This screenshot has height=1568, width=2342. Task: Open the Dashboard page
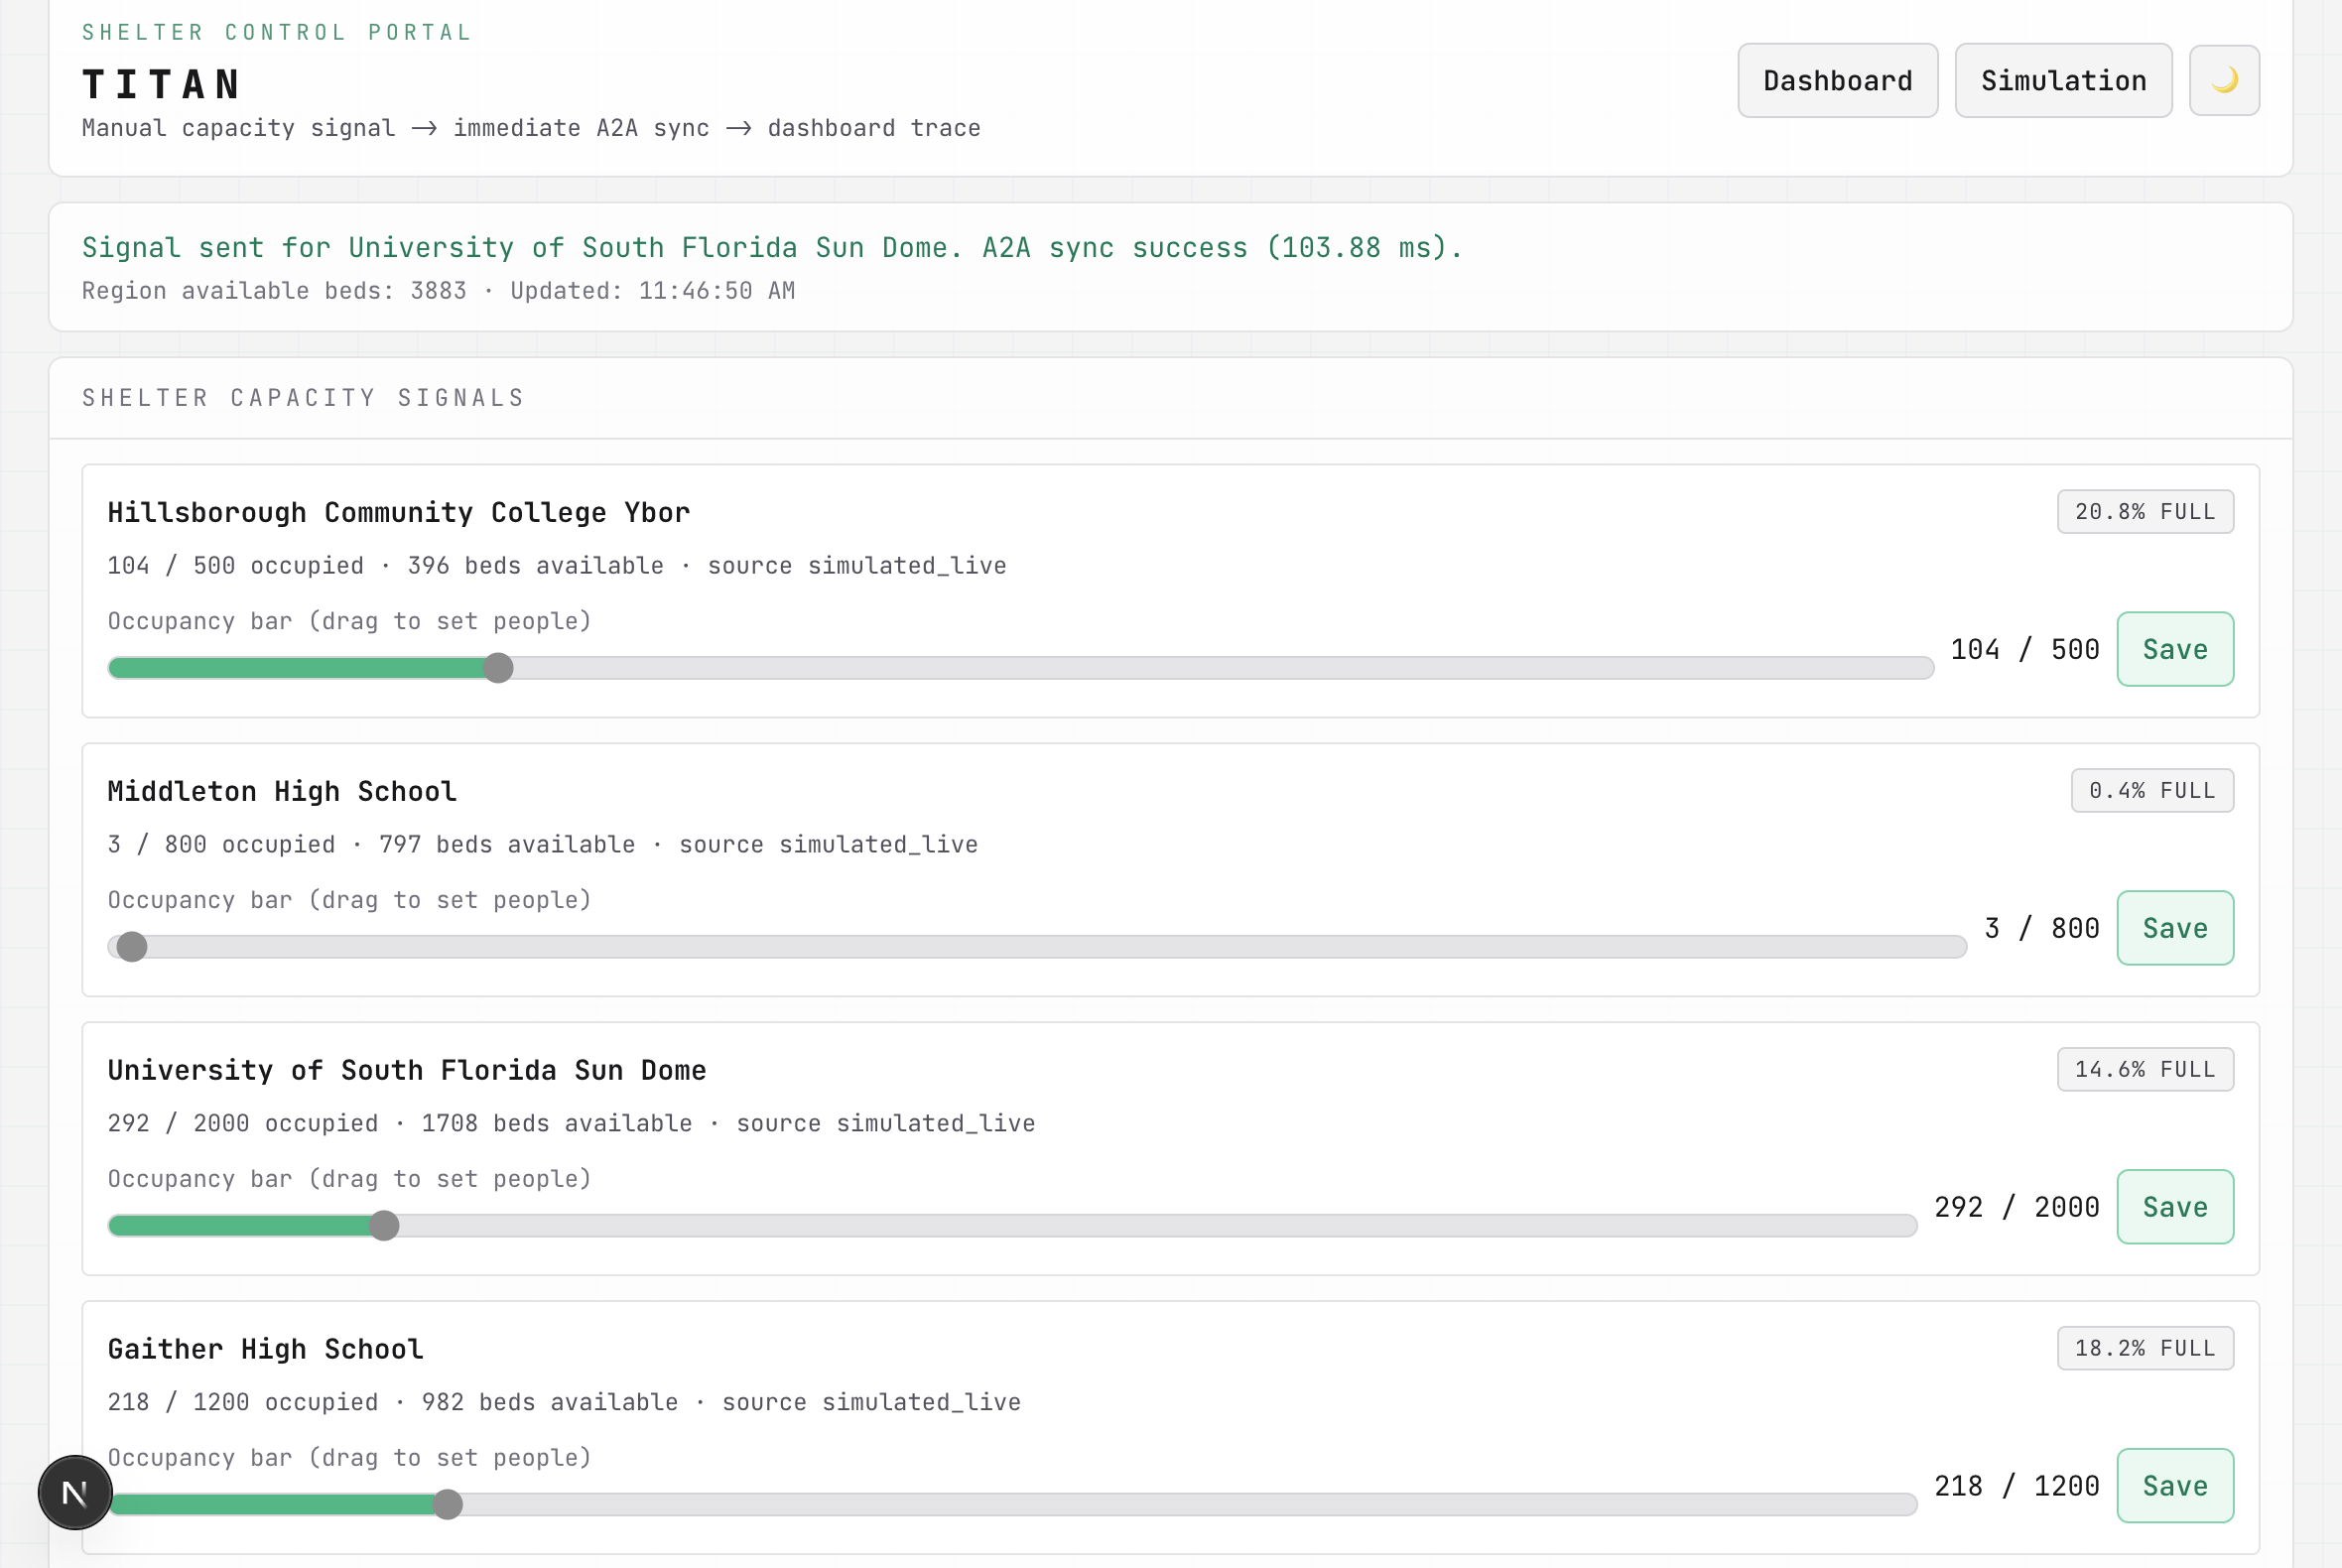pyautogui.click(x=1836, y=80)
